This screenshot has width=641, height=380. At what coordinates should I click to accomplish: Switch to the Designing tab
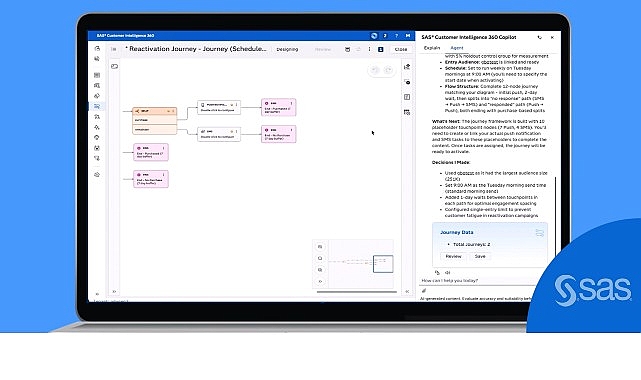[287, 49]
